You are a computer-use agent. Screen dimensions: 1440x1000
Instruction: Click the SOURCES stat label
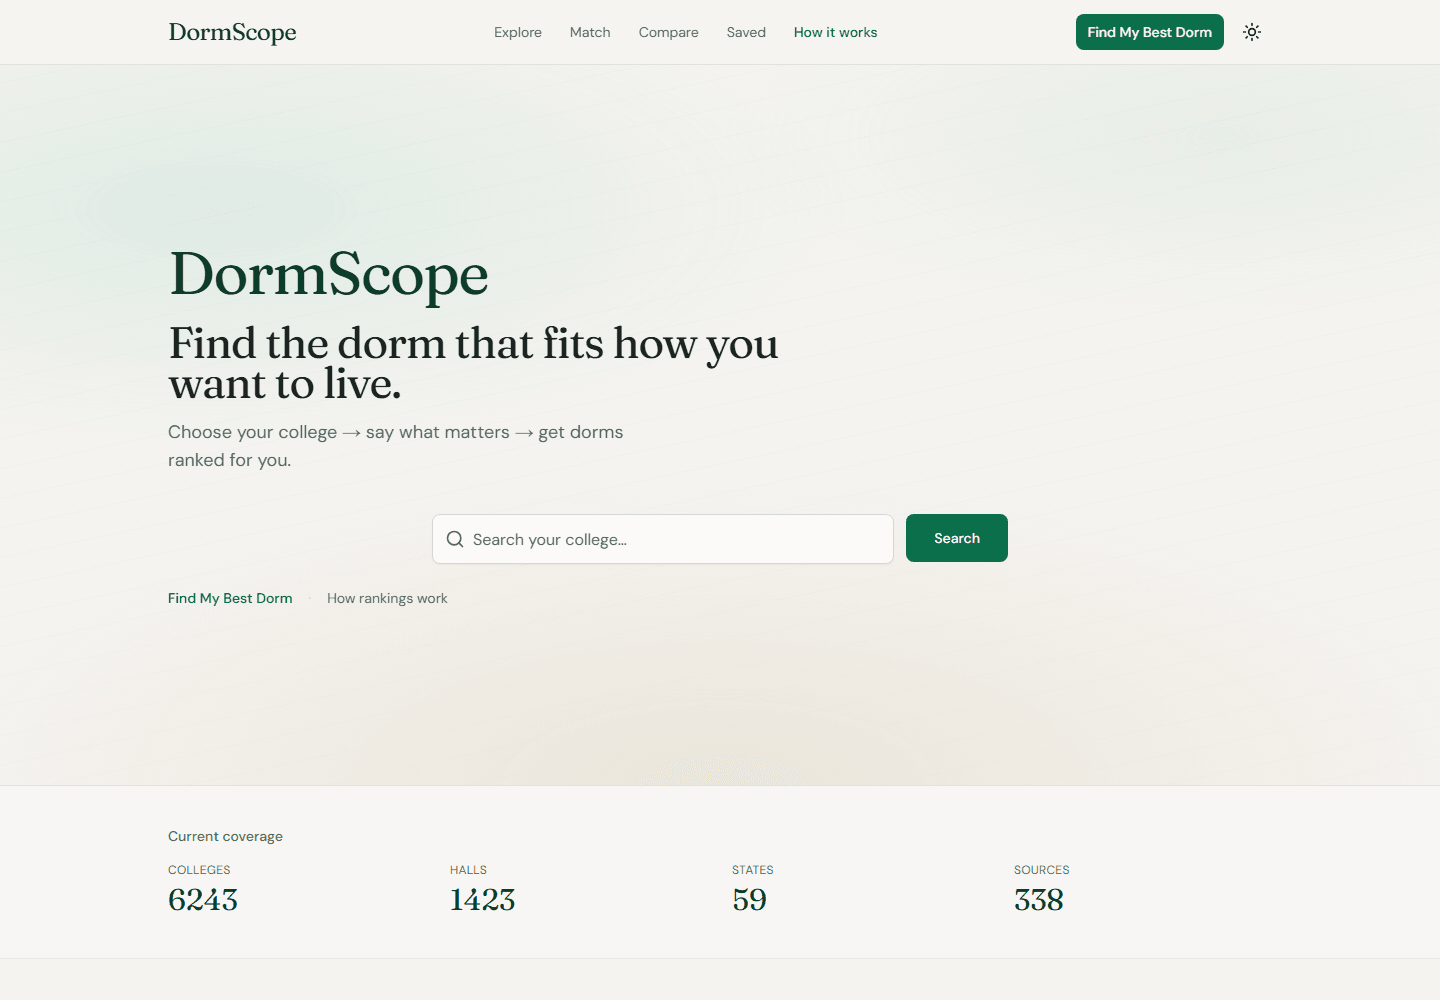pyautogui.click(x=1042, y=870)
